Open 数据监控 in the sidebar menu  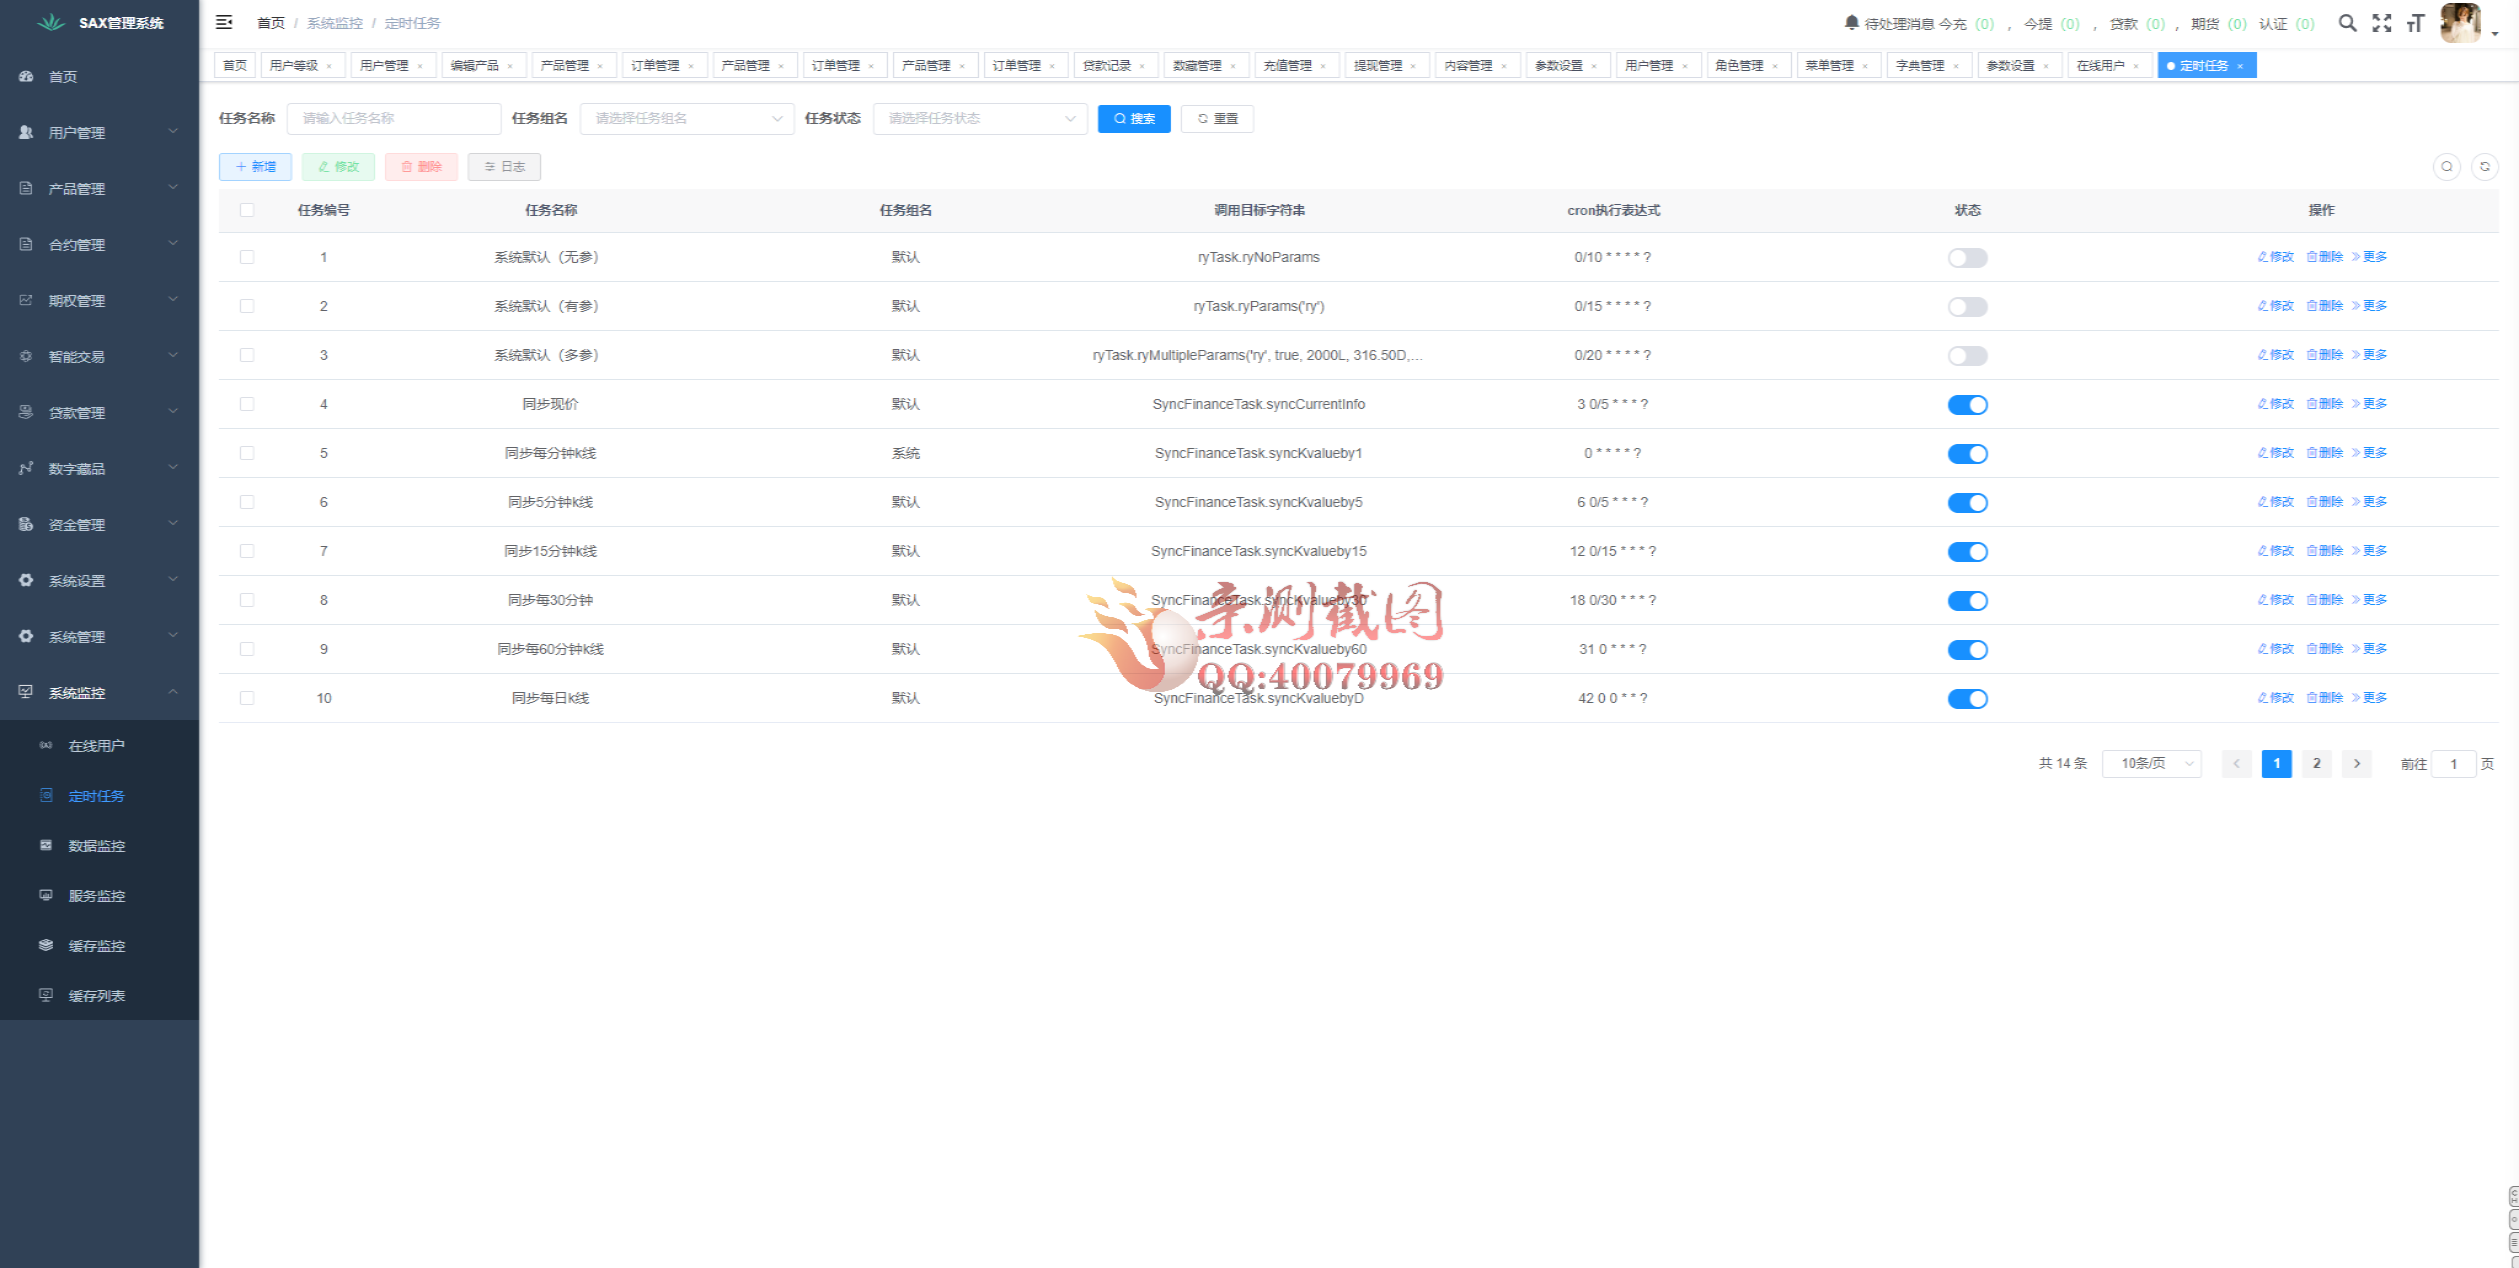coord(96,846)
